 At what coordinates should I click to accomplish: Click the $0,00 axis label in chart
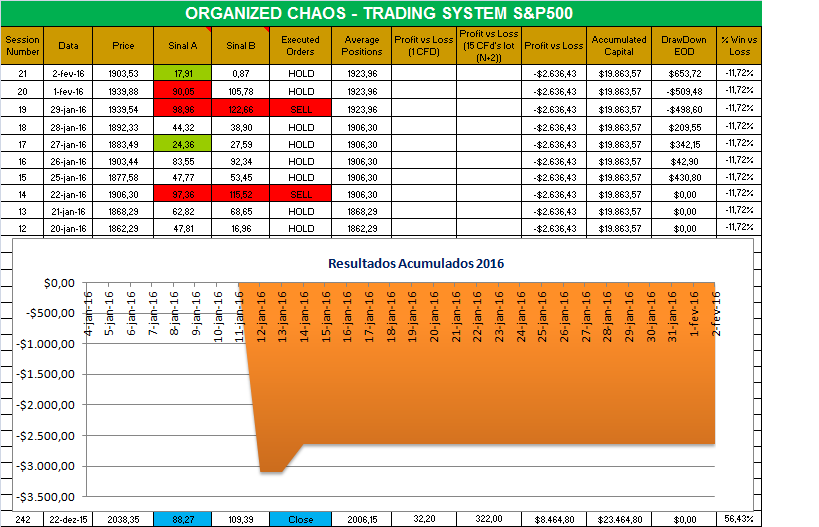[60, 283]
